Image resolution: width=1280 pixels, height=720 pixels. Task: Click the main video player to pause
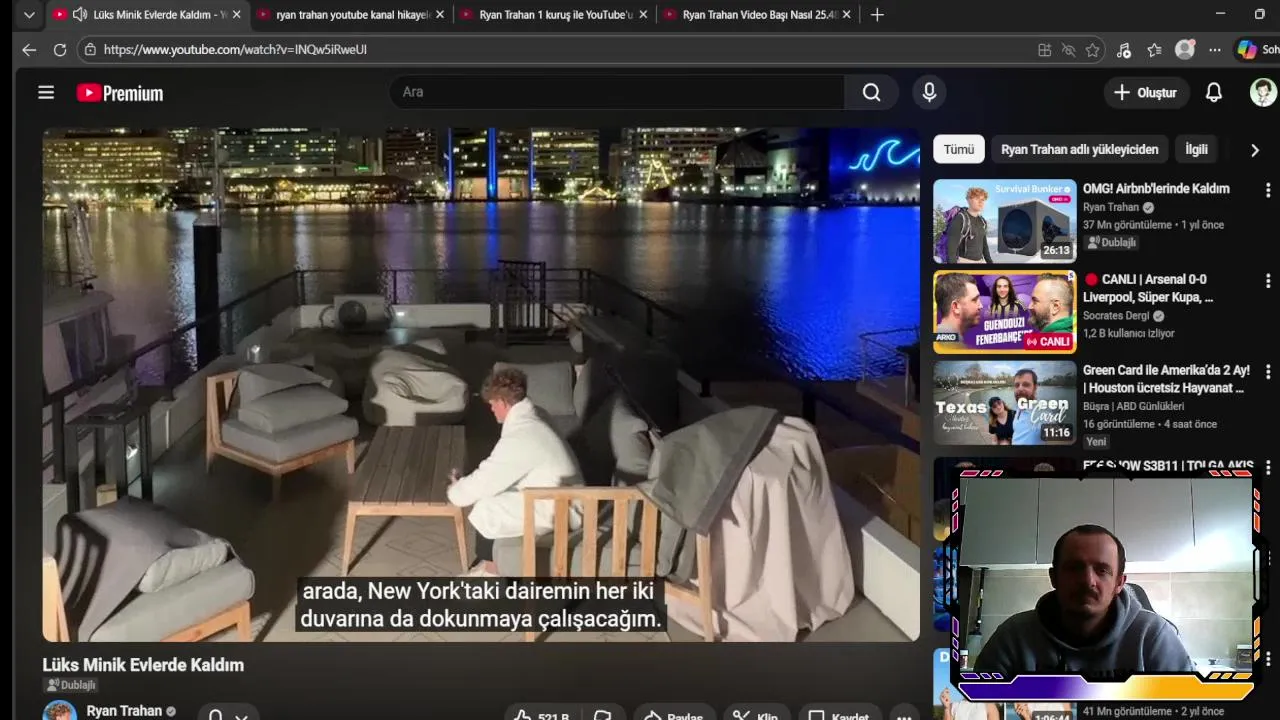pyautogui.click(x=481, y=384)
